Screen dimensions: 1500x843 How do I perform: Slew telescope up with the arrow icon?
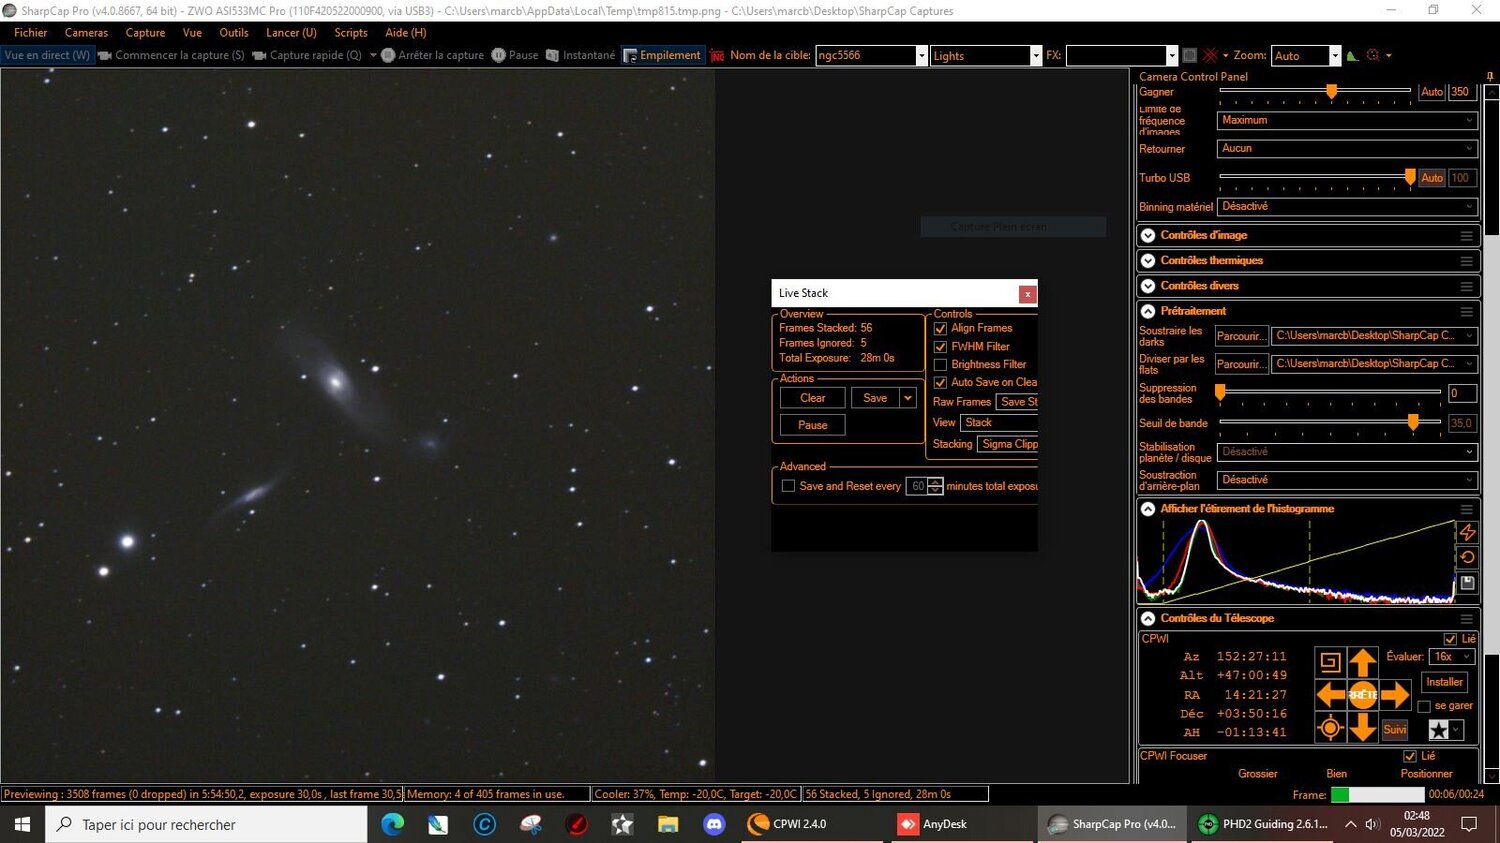pyautogui.click(x=1363, y=660)
